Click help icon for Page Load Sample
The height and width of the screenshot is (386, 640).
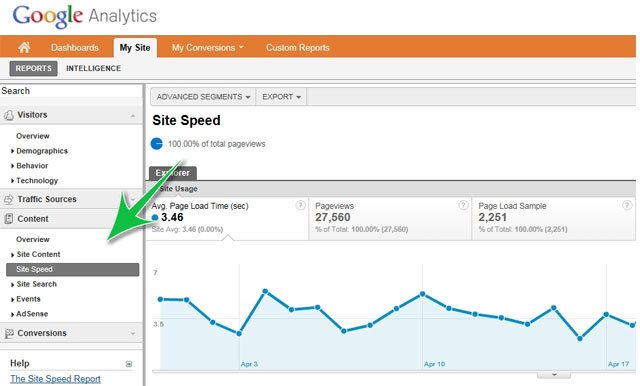coord(627,205)
